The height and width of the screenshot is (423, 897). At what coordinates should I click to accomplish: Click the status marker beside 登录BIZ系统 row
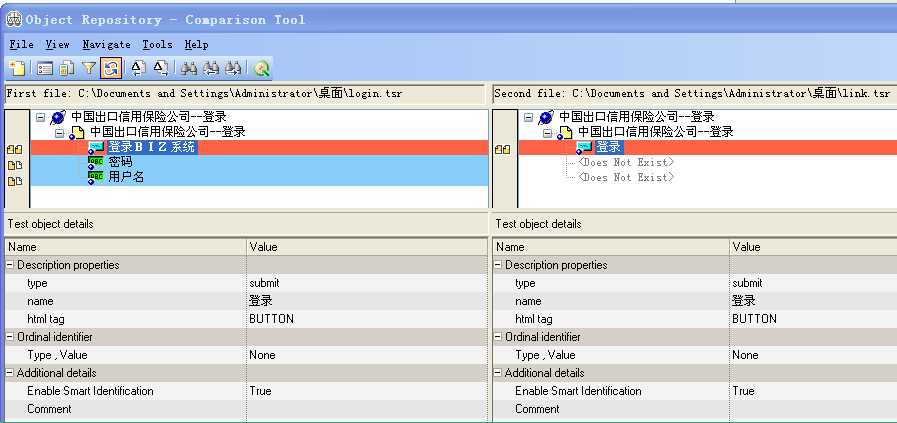click(x=15, y=149)
